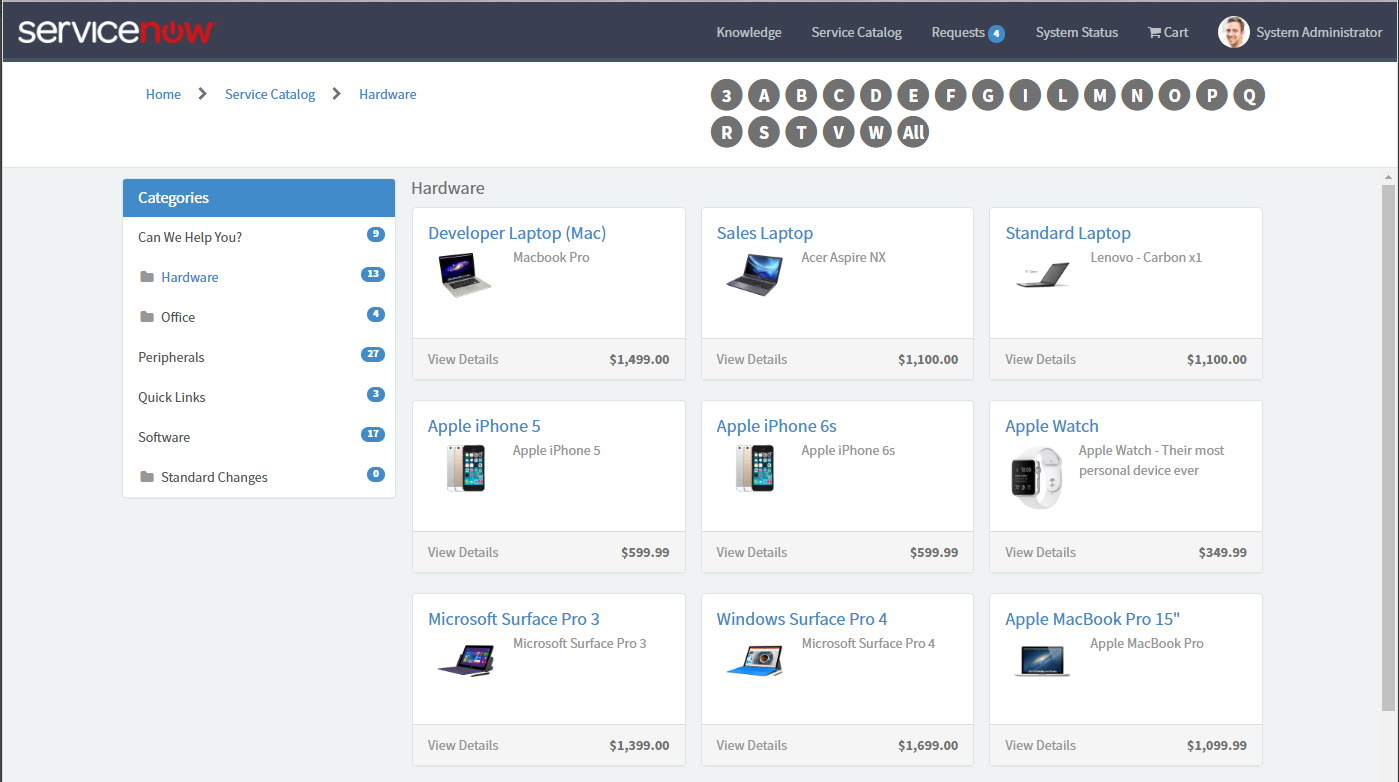The height and width of the screenshot is (782, 1399).
Task: Filter items by letter Q
Action: pyautogui.click(x=1249, y=95)
